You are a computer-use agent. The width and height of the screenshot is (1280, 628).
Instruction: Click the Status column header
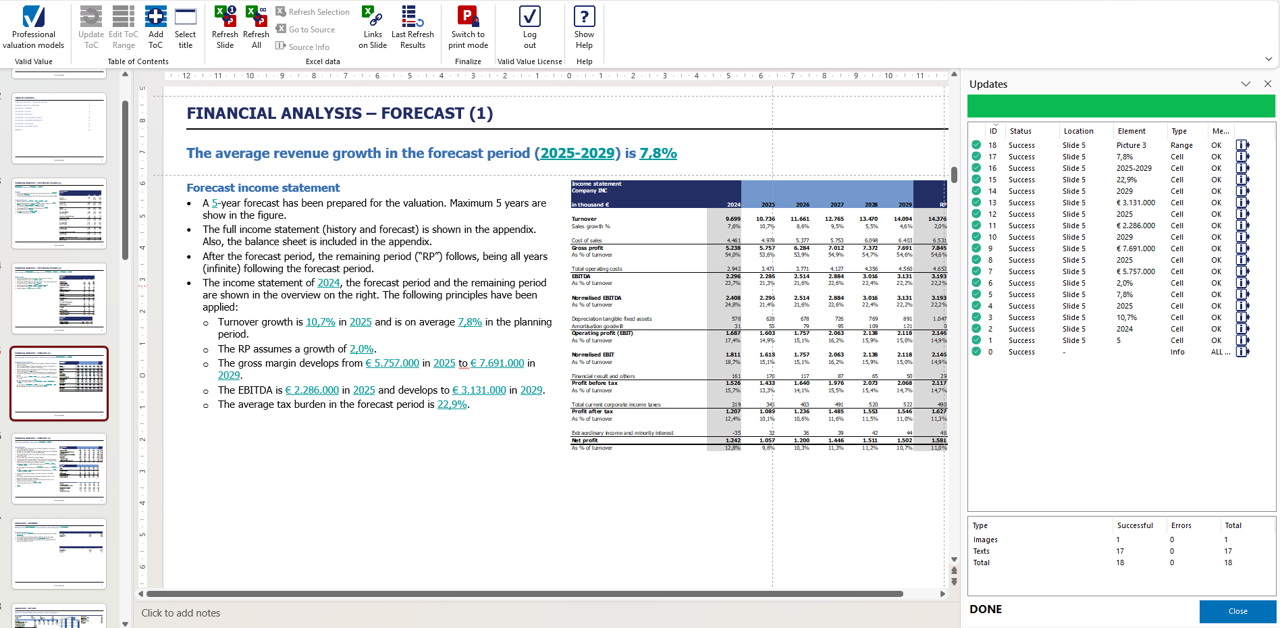coord(1020,131)
